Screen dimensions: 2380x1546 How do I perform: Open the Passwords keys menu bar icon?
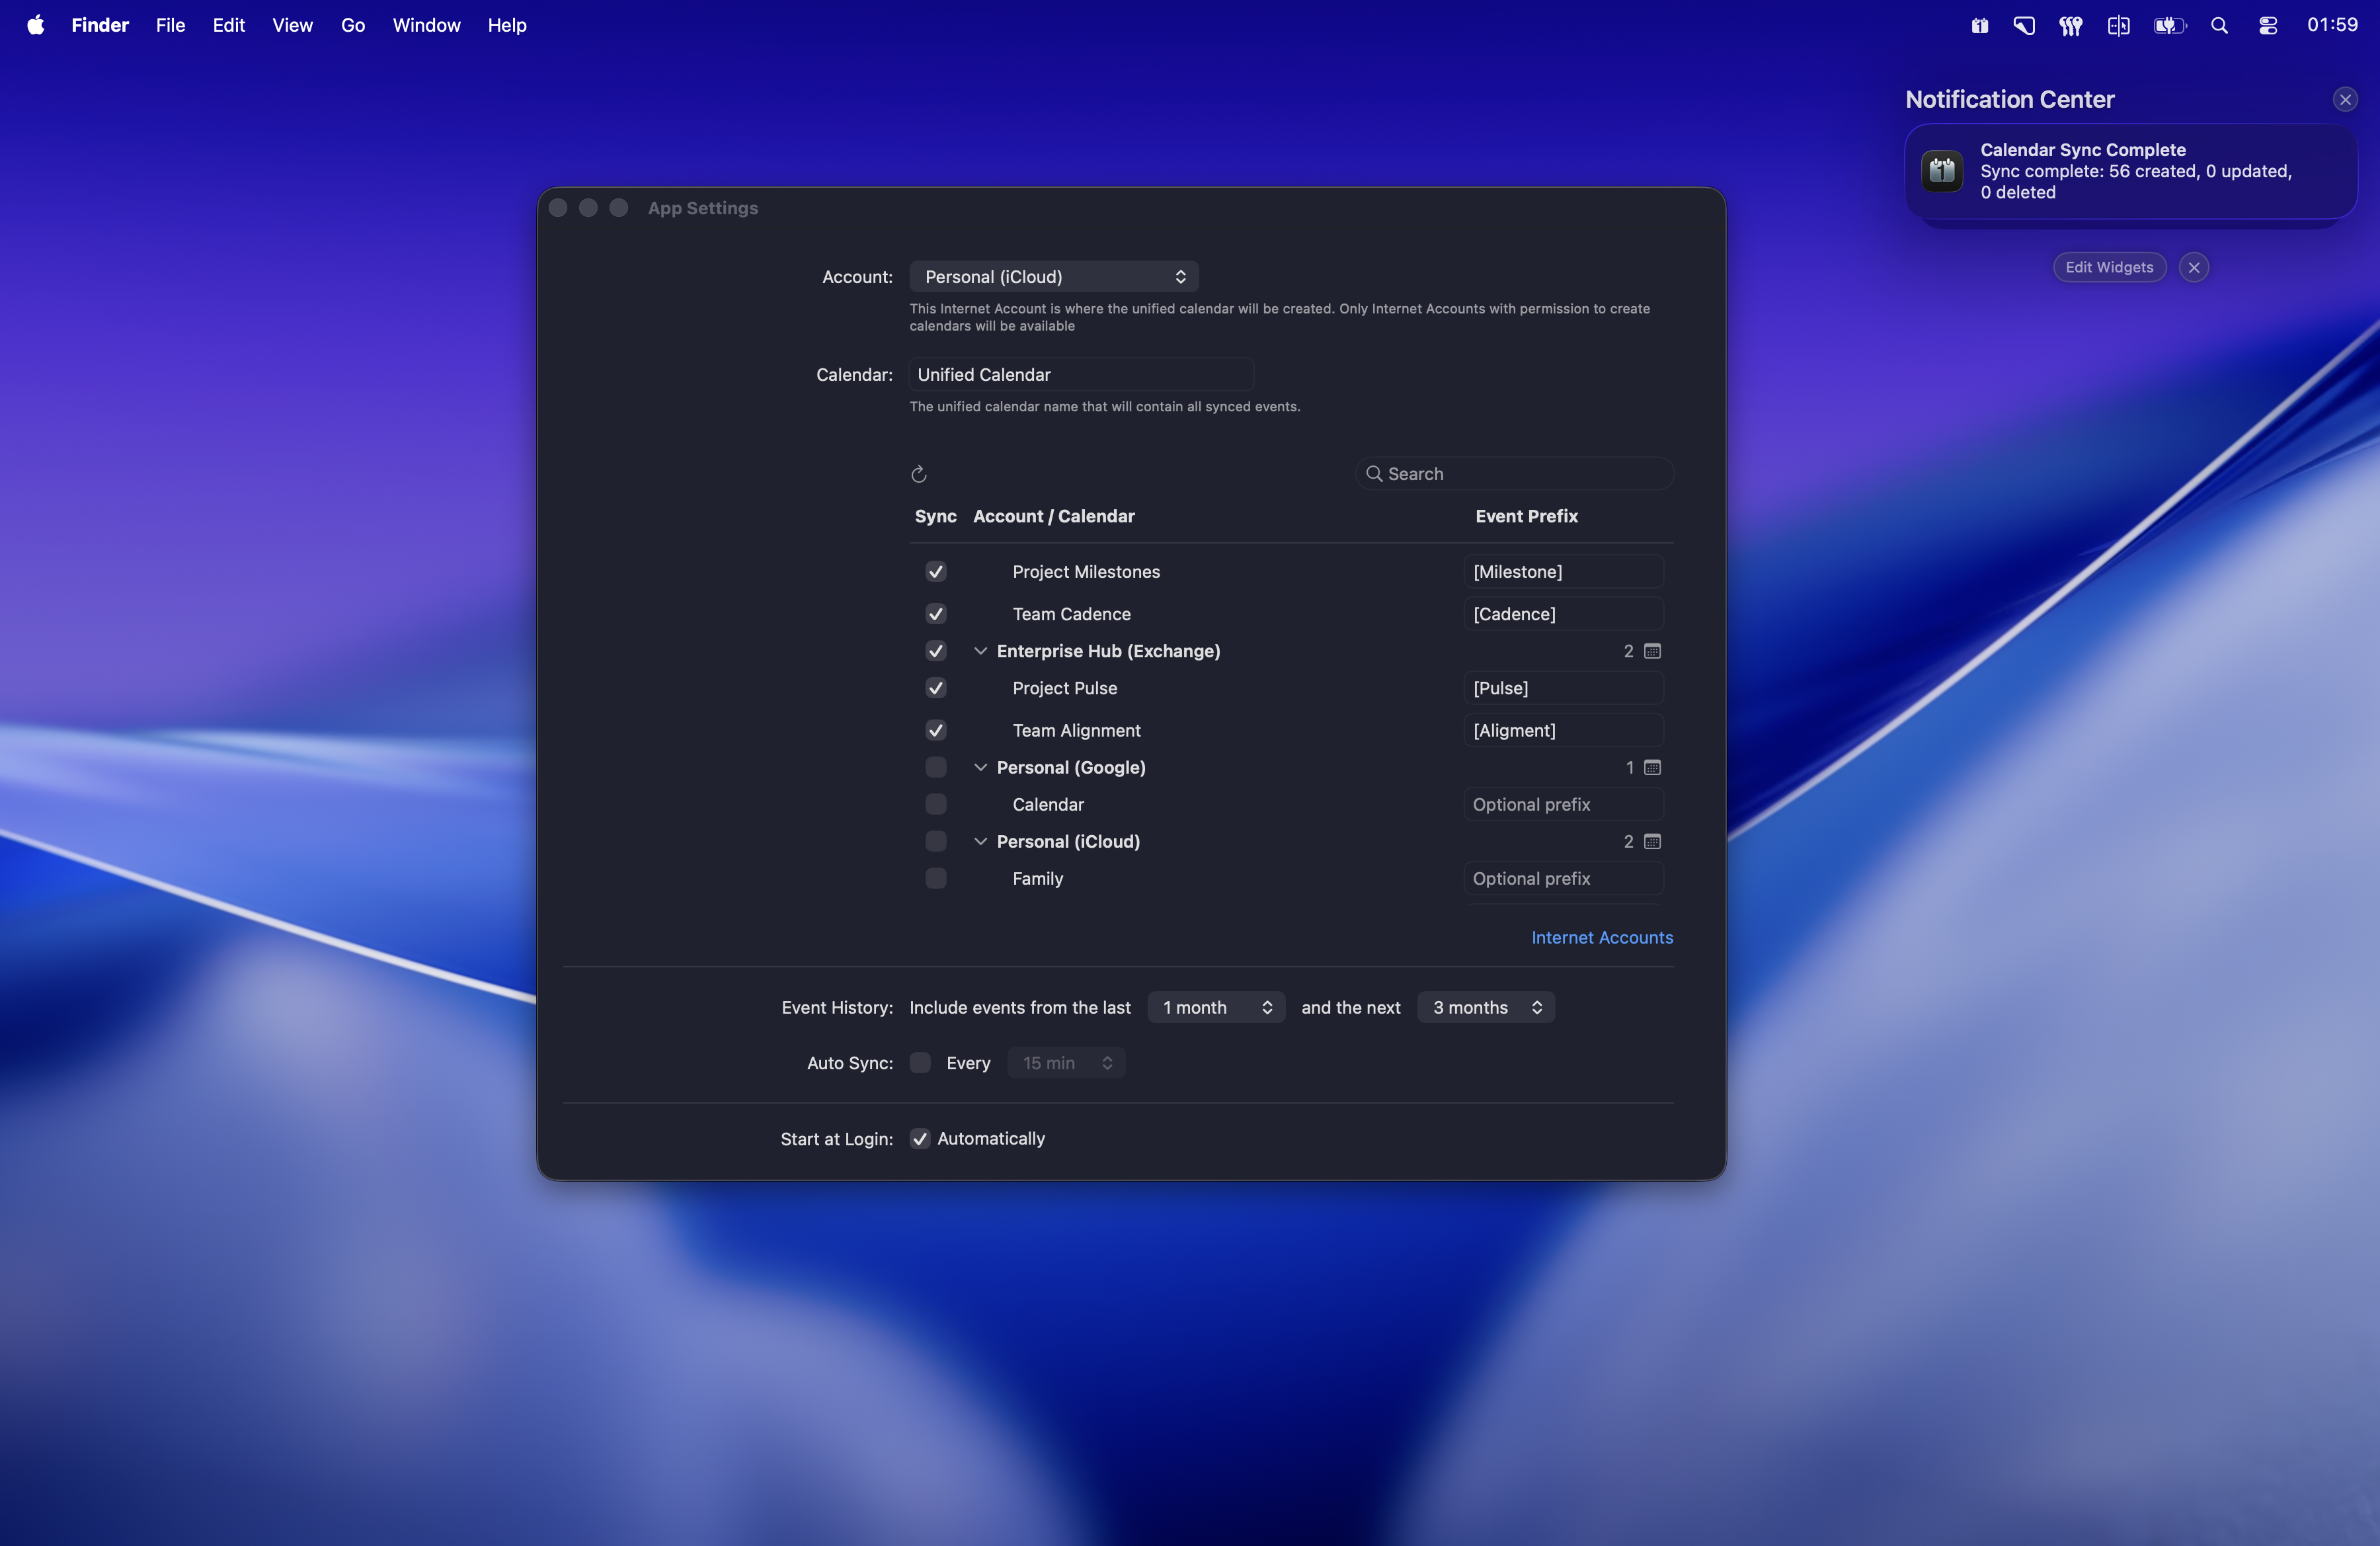(2070, 25)
